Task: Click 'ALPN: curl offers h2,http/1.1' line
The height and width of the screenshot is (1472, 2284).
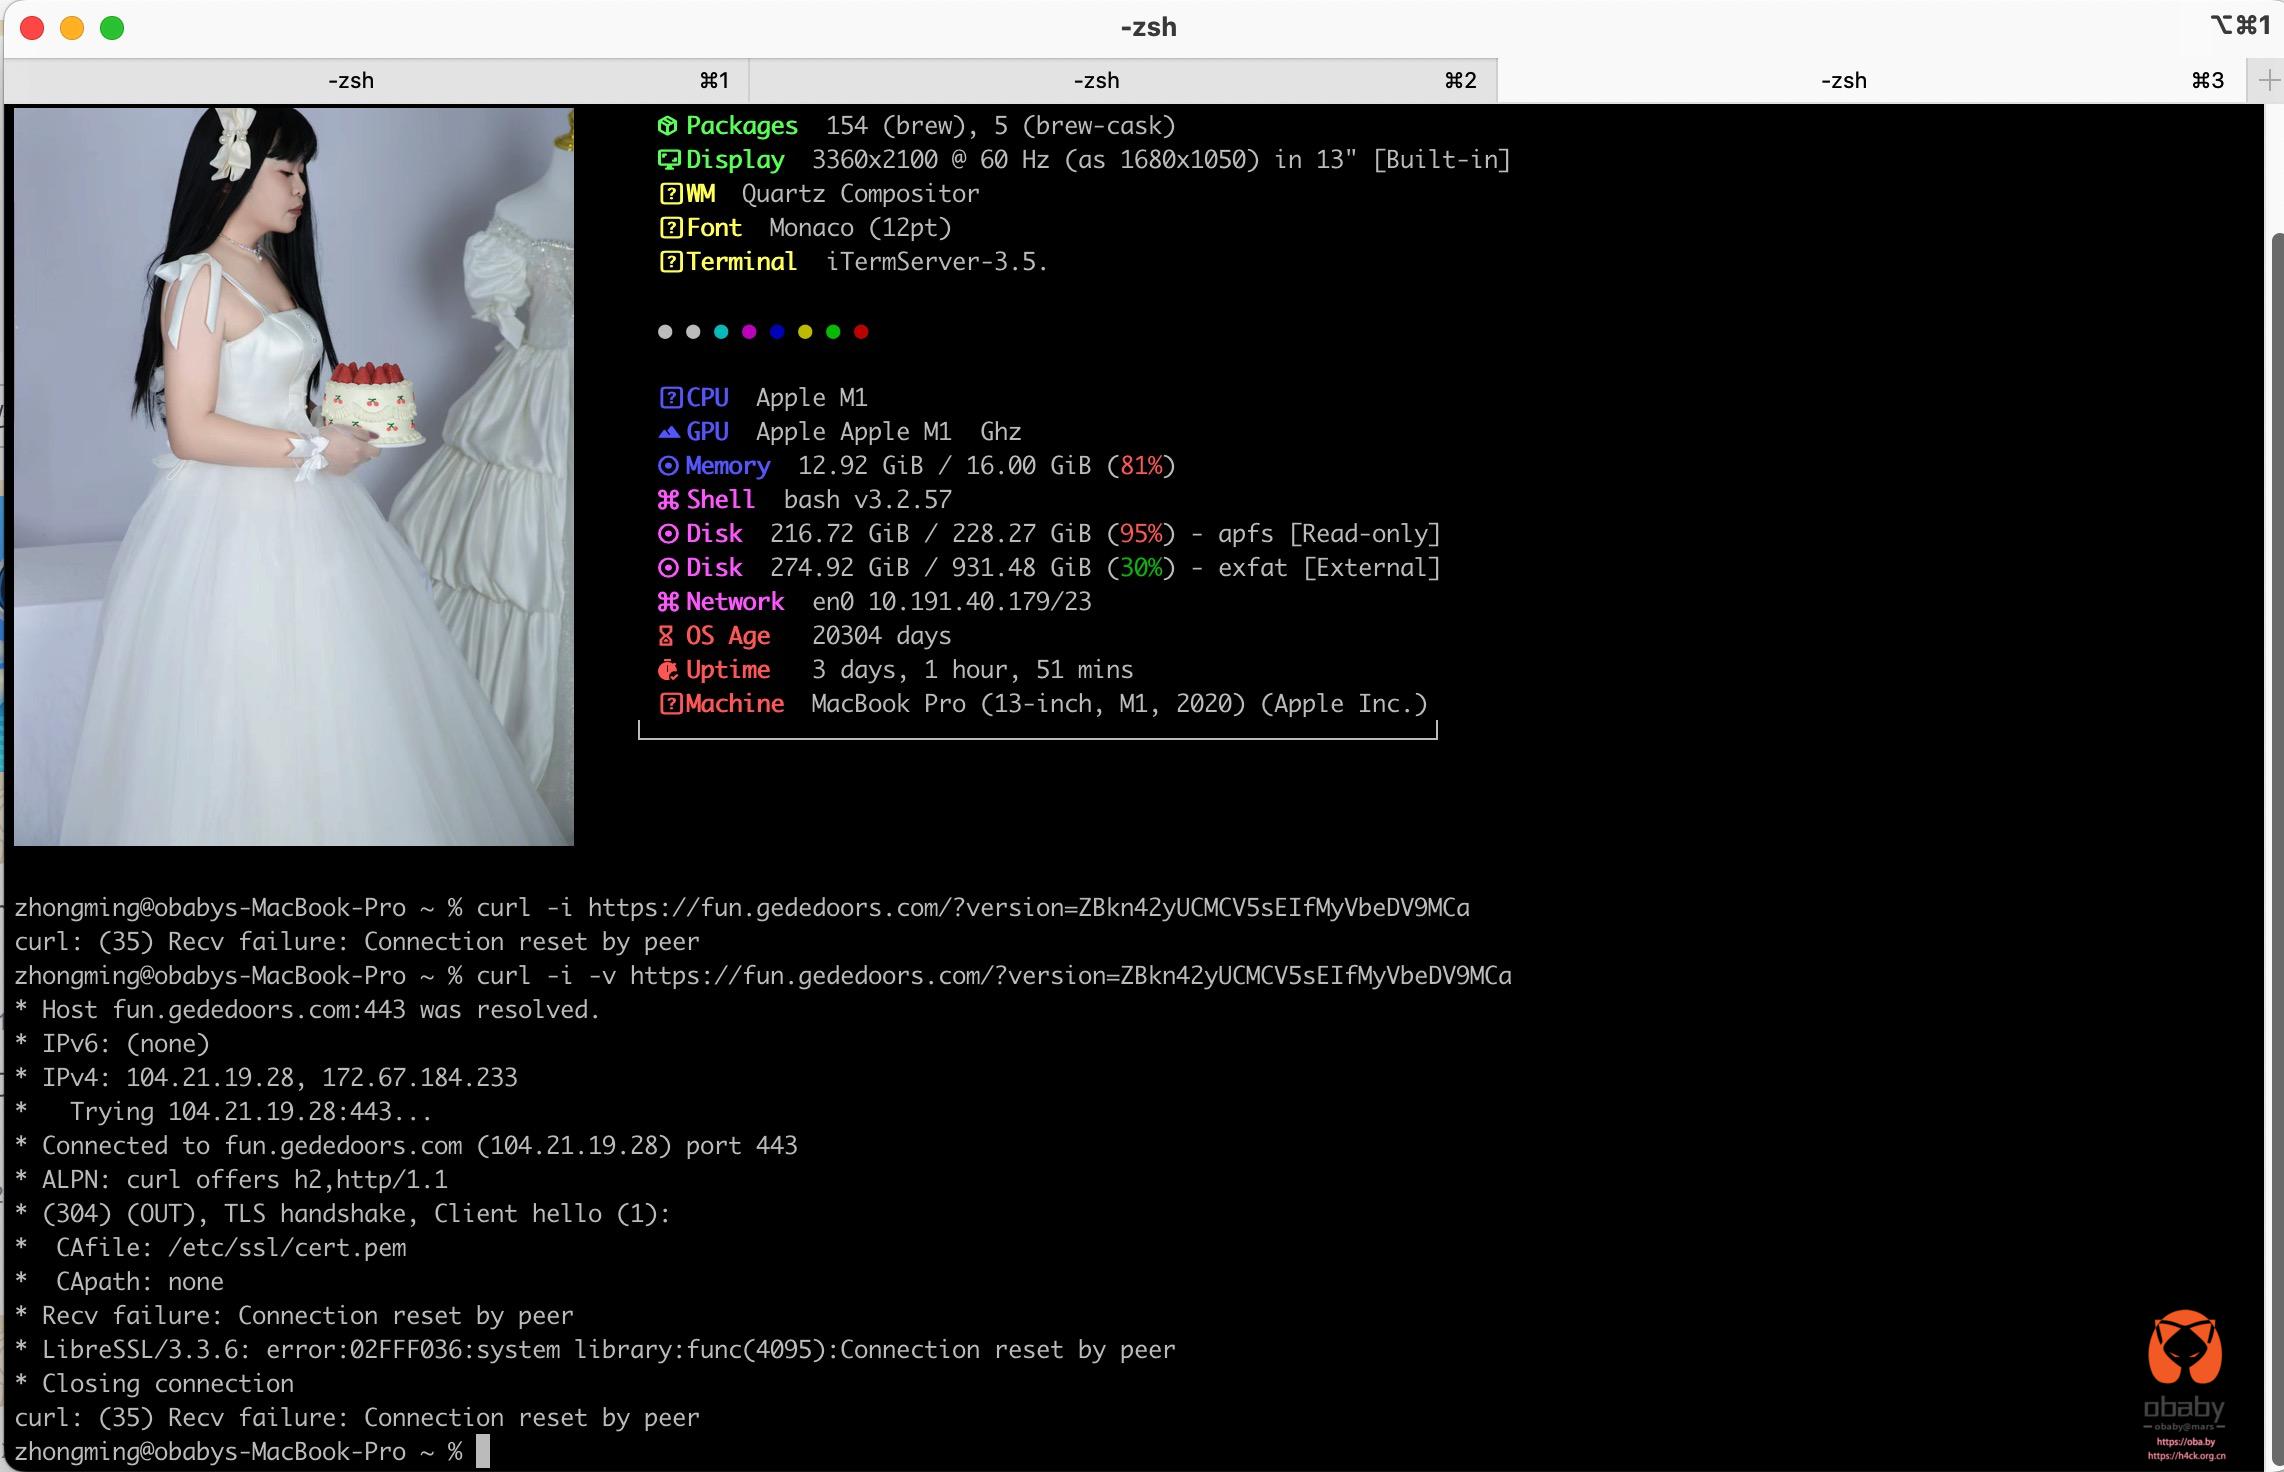Action: (x=244, y=1180)
